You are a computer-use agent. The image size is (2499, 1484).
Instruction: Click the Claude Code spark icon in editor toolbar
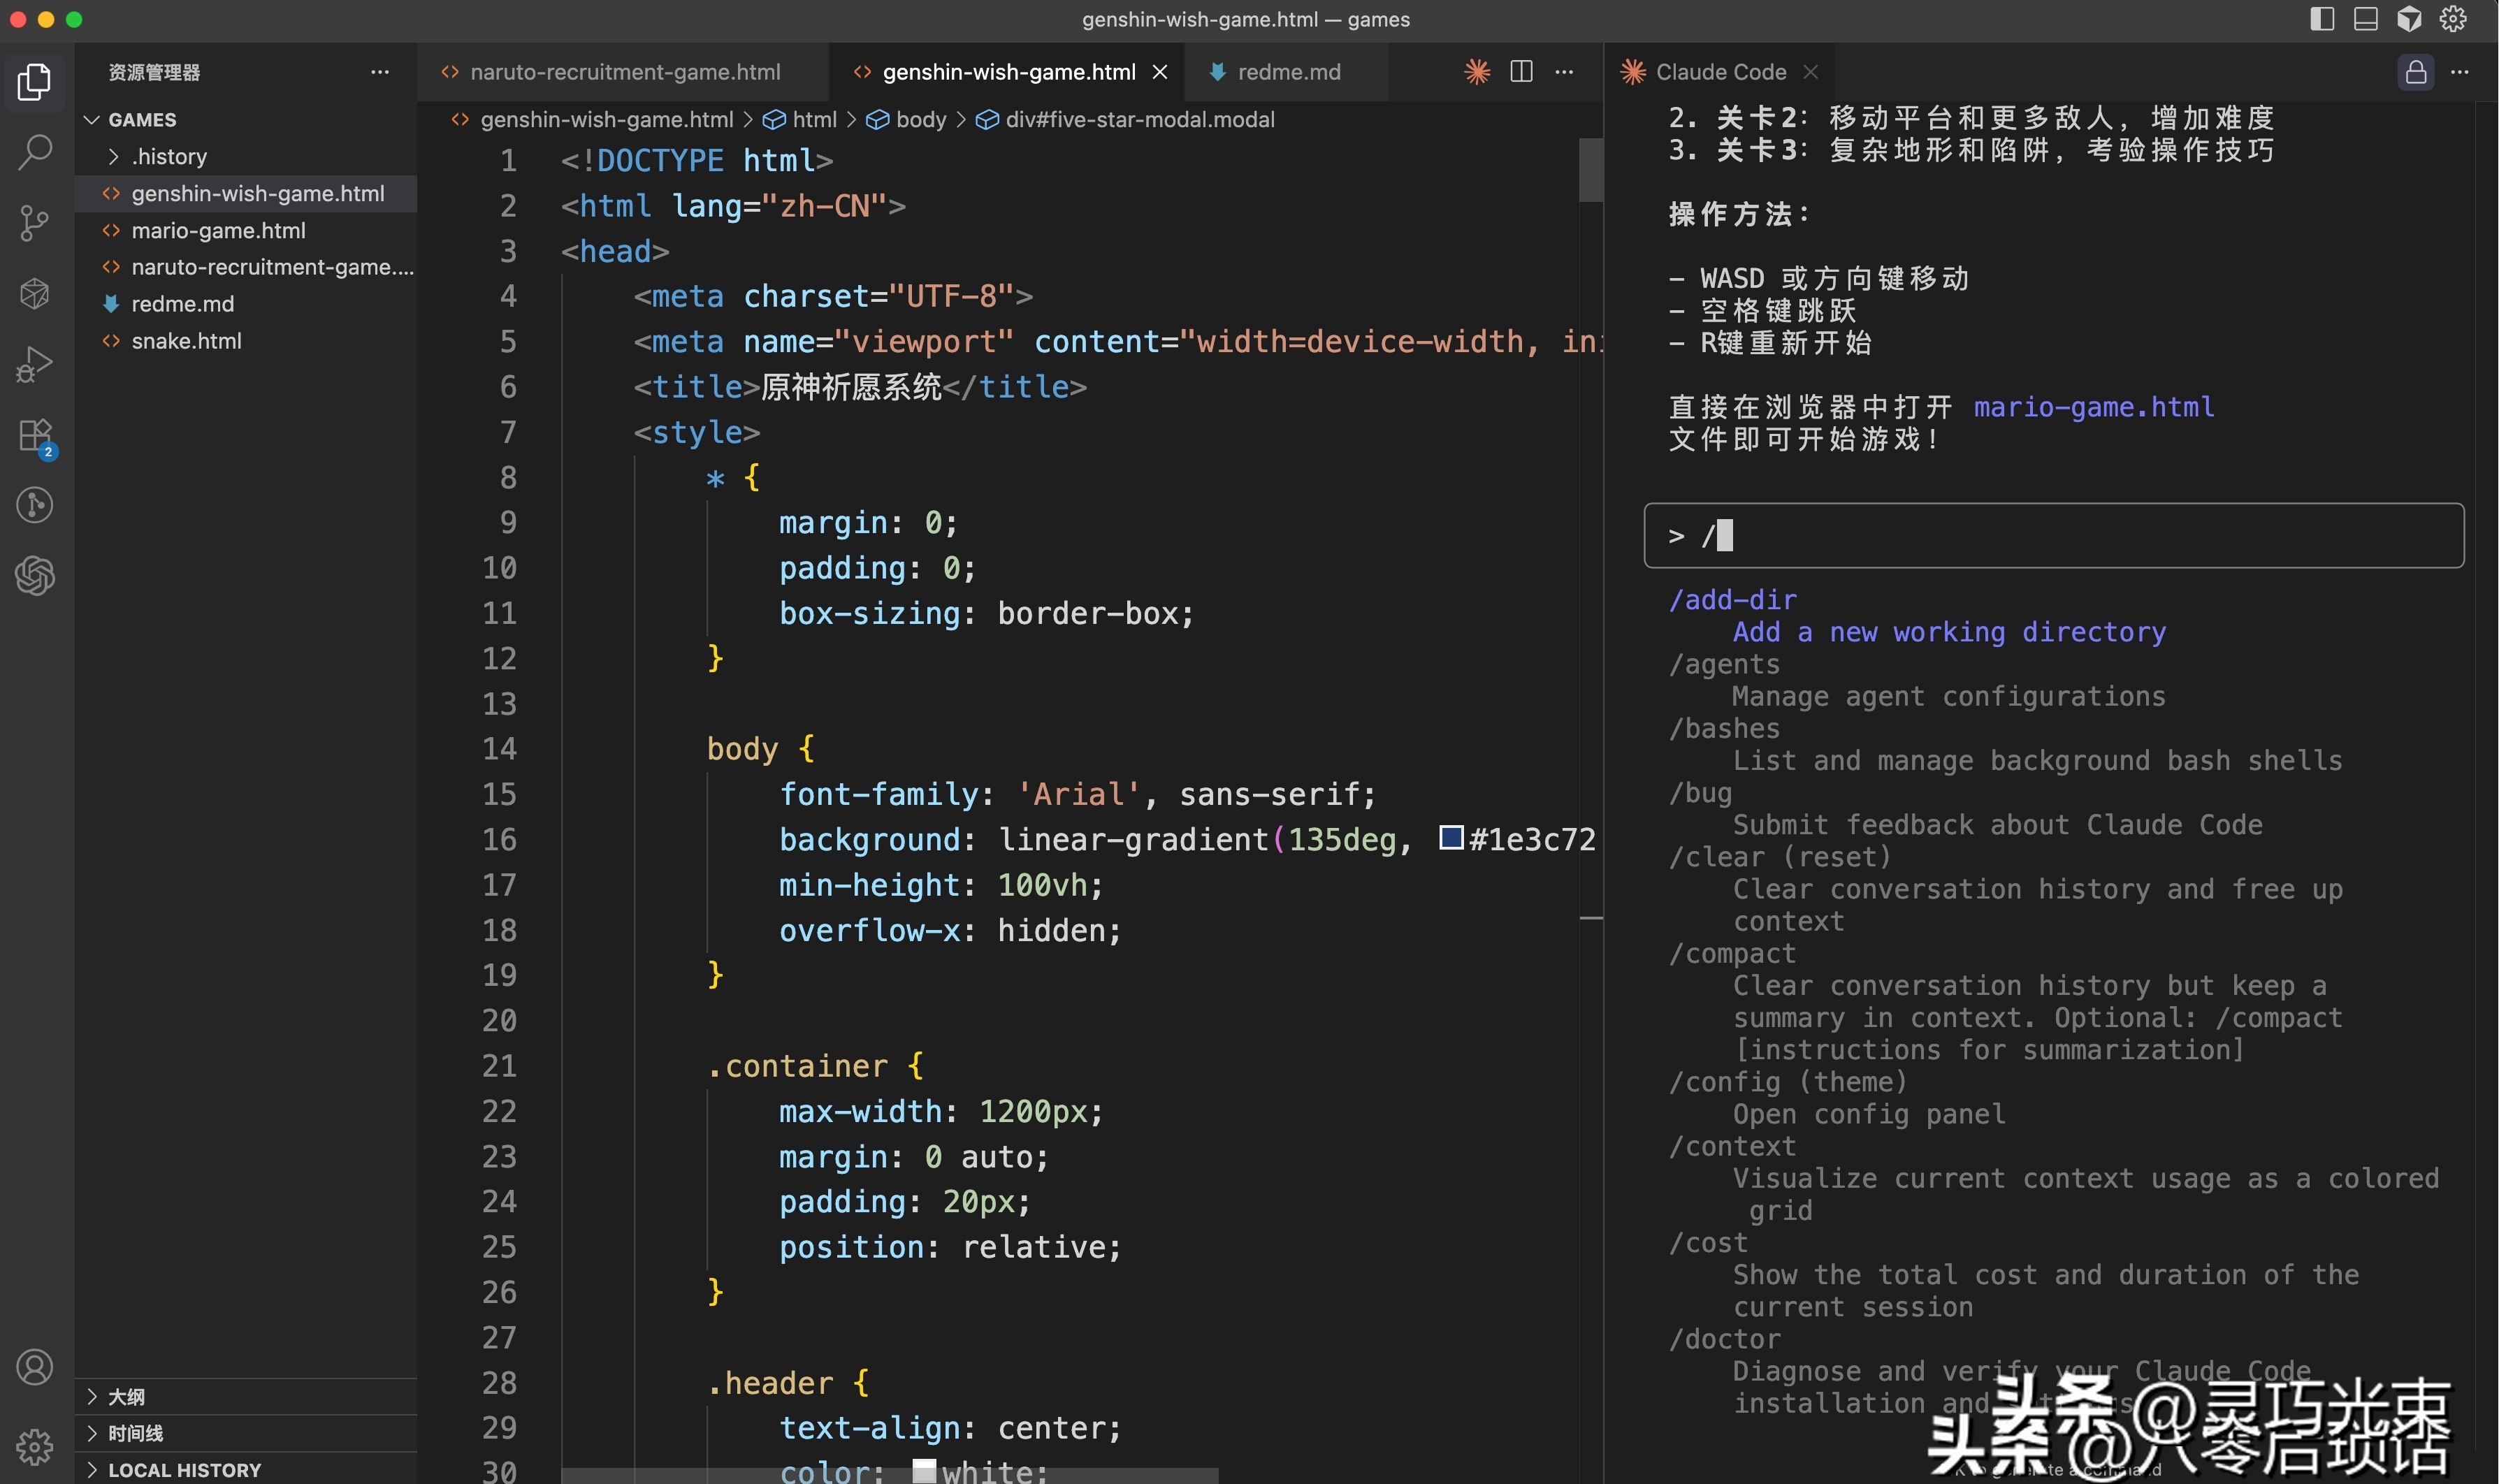[x=1476, y=72]
